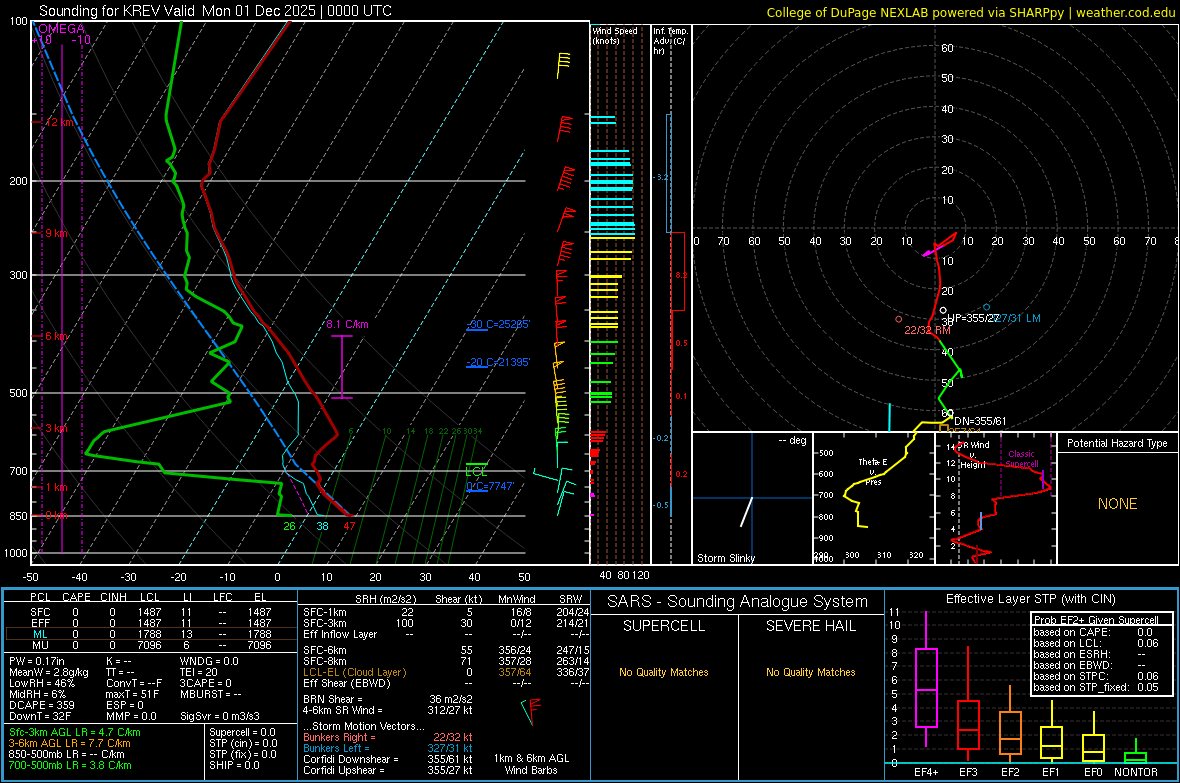
Task: Click the Effective Layer STP (with CIN) title
Action: click(1030, 599)
